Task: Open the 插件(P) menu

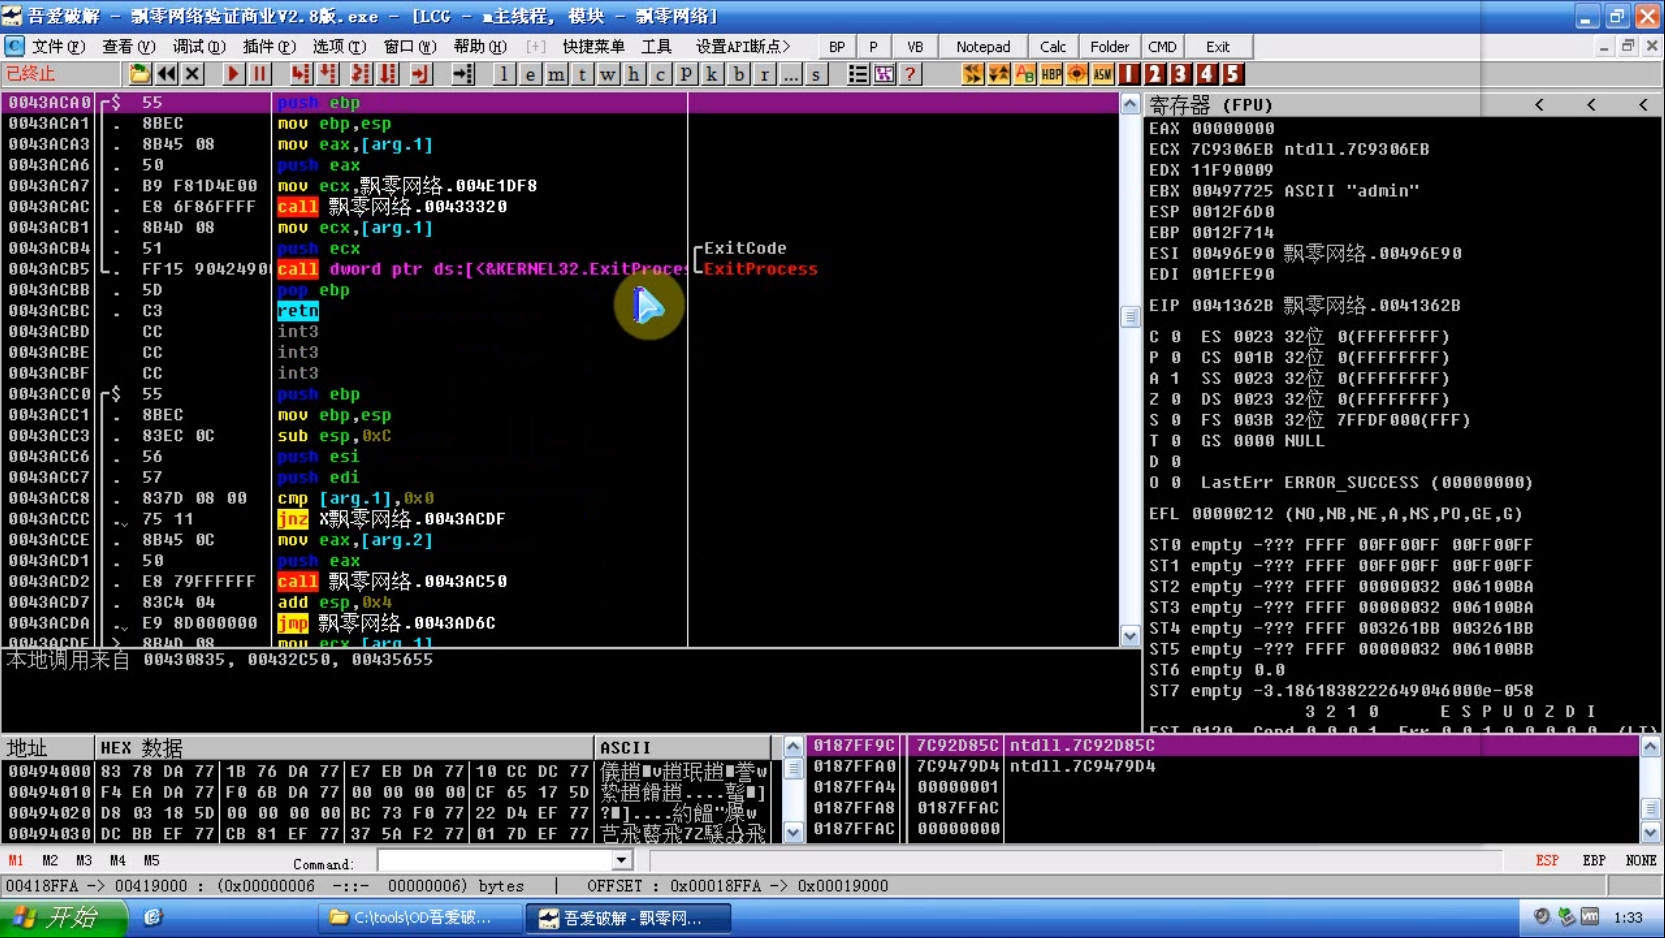Action: (x=269, y=47)
